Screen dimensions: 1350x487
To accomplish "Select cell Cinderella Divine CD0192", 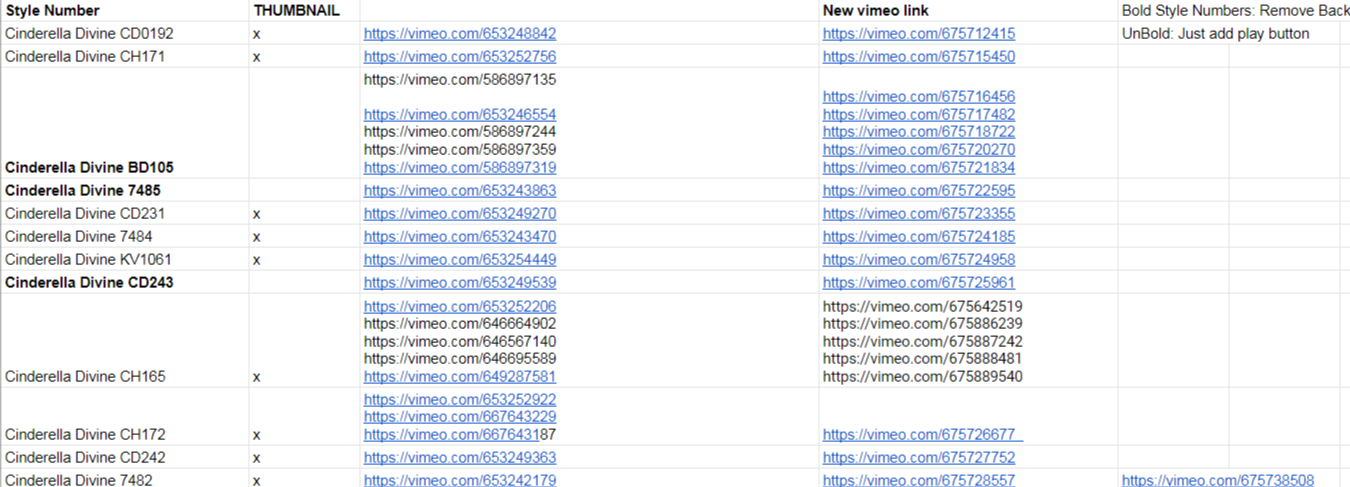I will [125, 34].
